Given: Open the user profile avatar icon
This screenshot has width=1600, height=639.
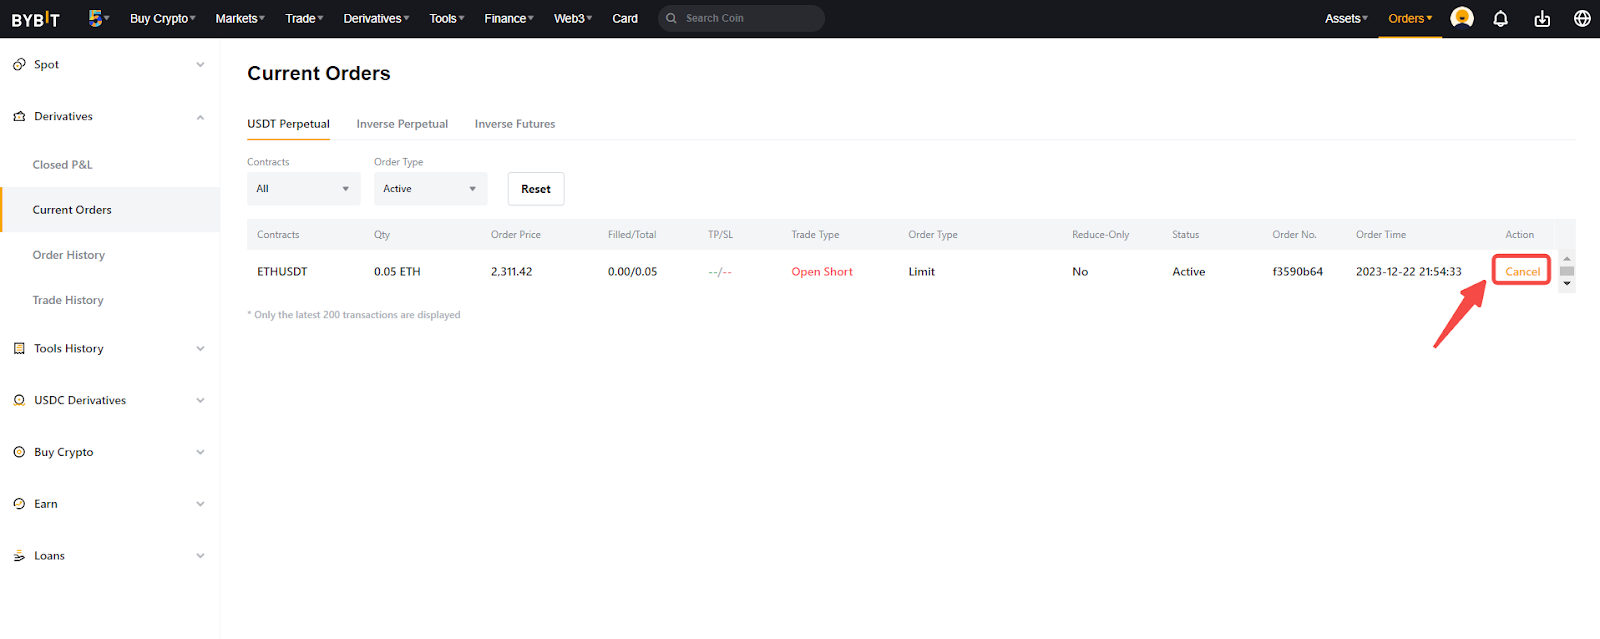Looking at the screenshot, I should (1461, 18).
